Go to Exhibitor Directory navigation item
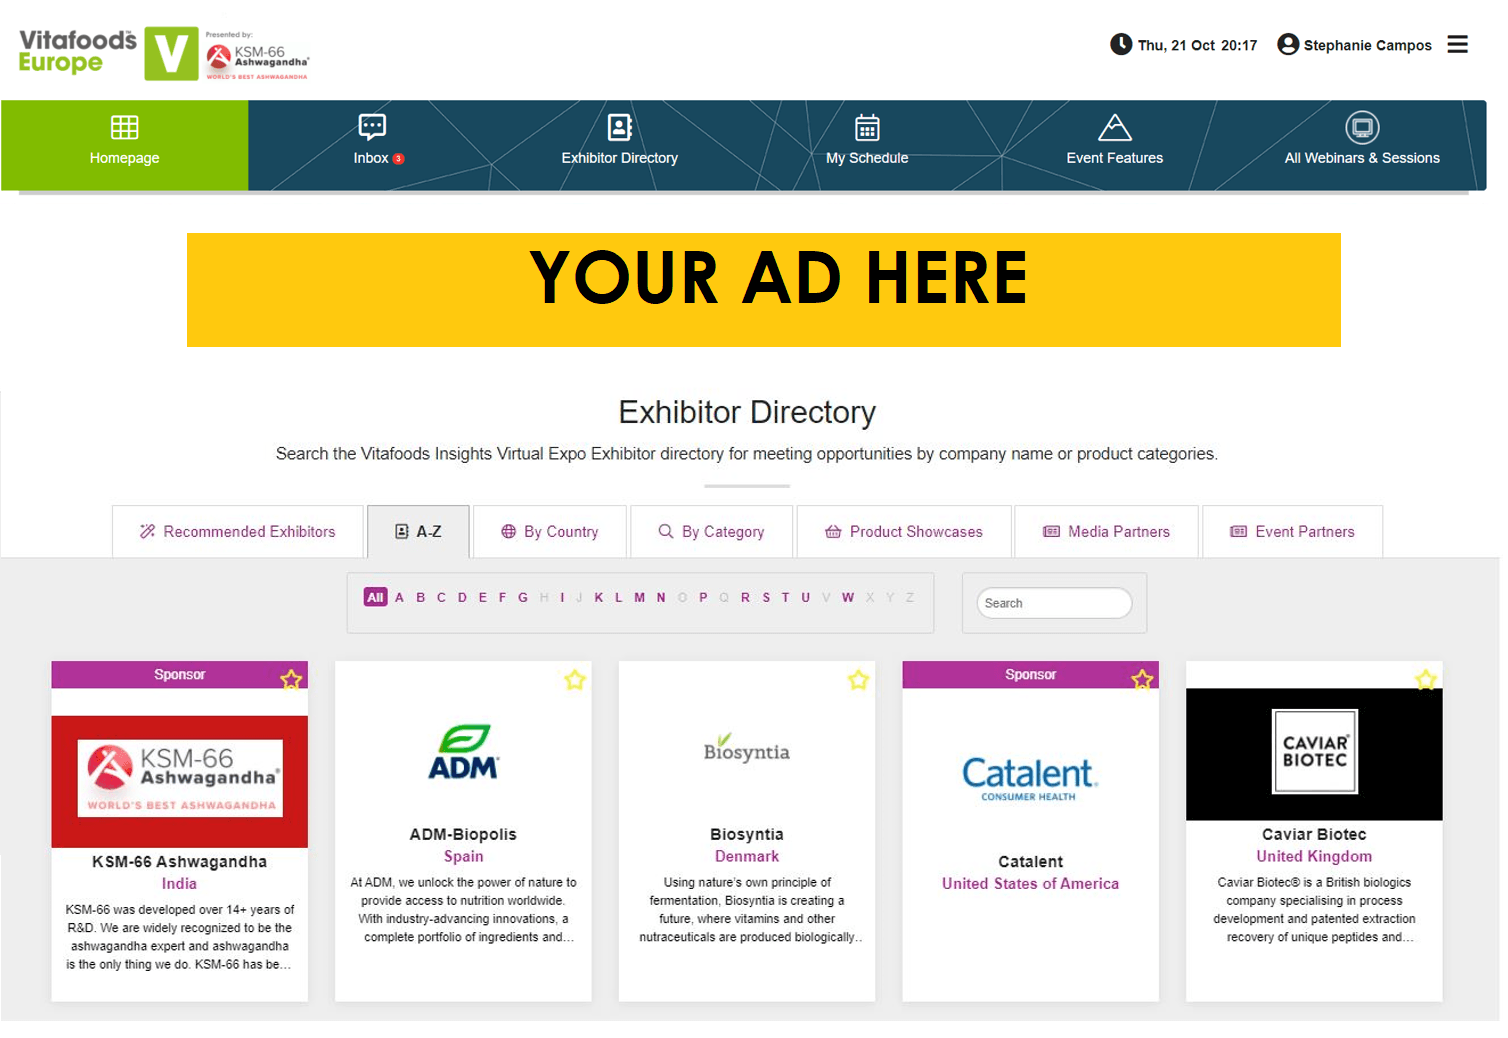 click(619, 145)
